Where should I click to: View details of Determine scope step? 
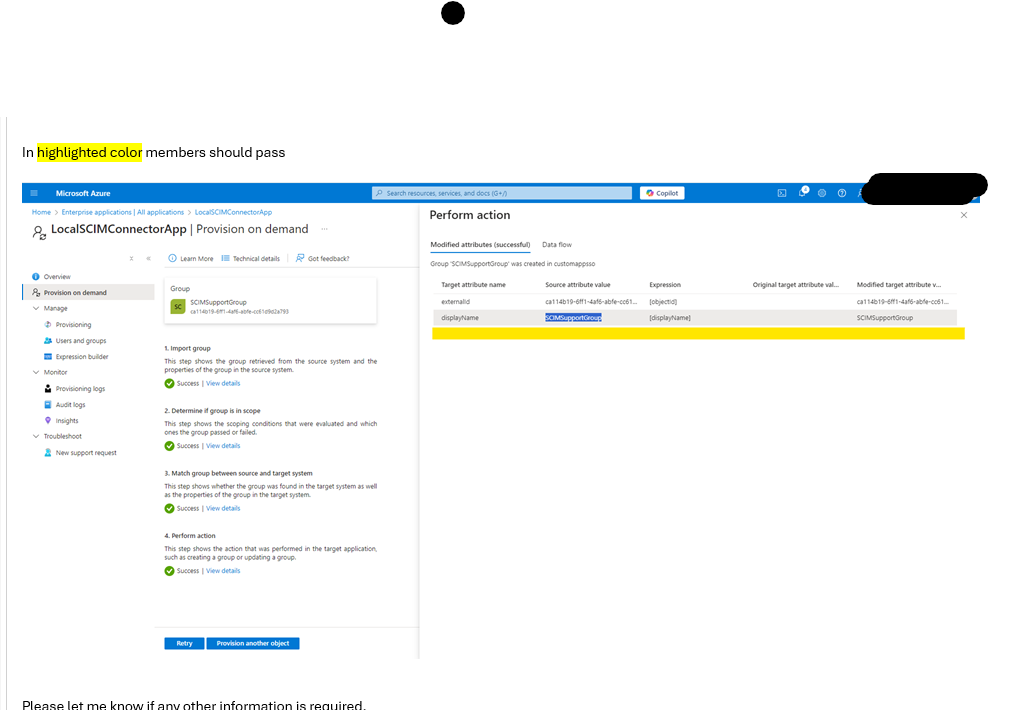click(223, 446)
